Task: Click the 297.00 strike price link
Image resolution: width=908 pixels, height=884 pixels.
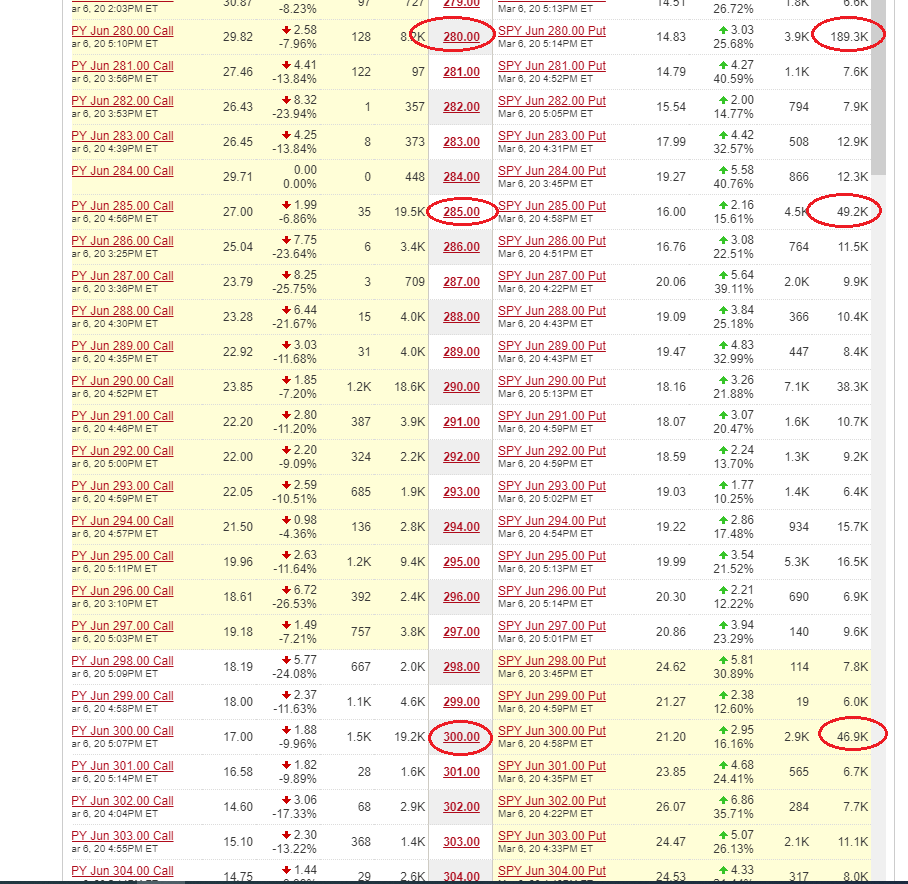Action: pos(462,632)
